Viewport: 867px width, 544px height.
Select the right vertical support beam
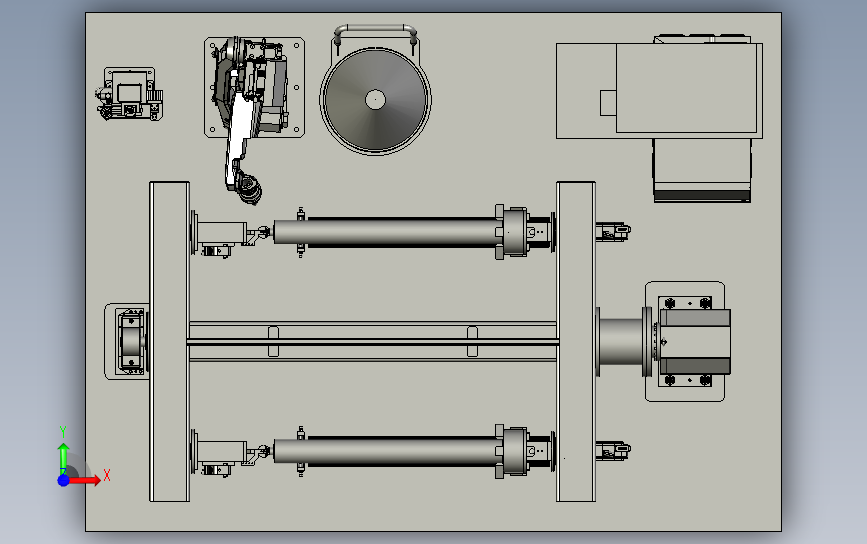tap(576, 342)
